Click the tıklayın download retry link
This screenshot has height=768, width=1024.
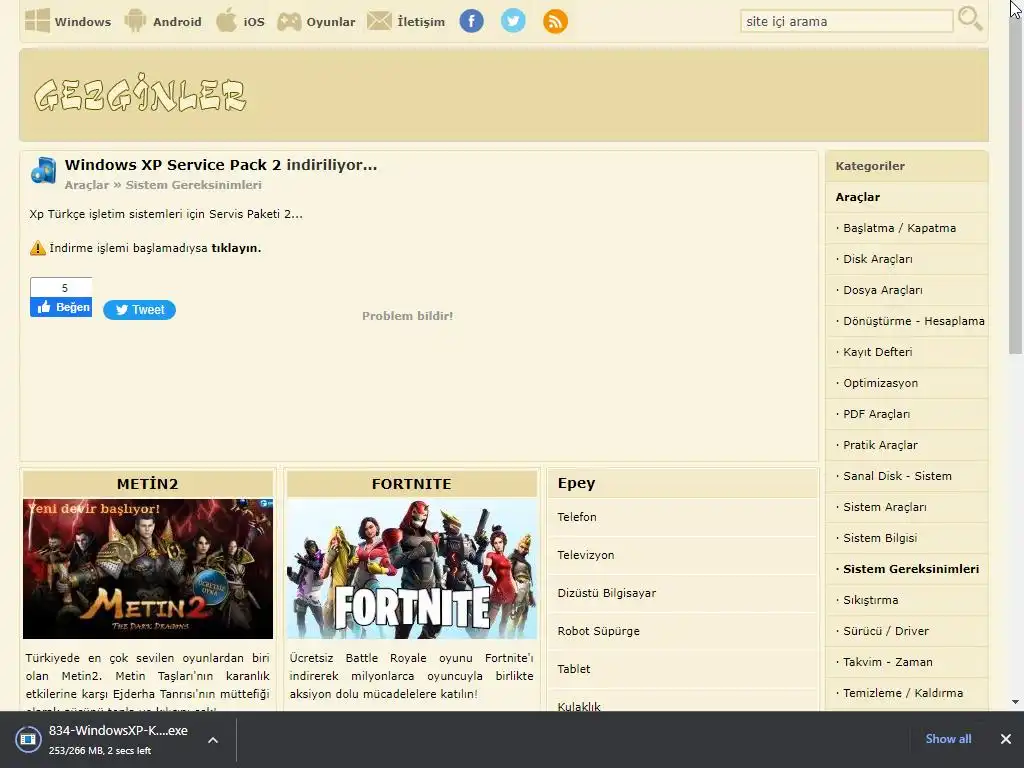(x=236, y=248)
